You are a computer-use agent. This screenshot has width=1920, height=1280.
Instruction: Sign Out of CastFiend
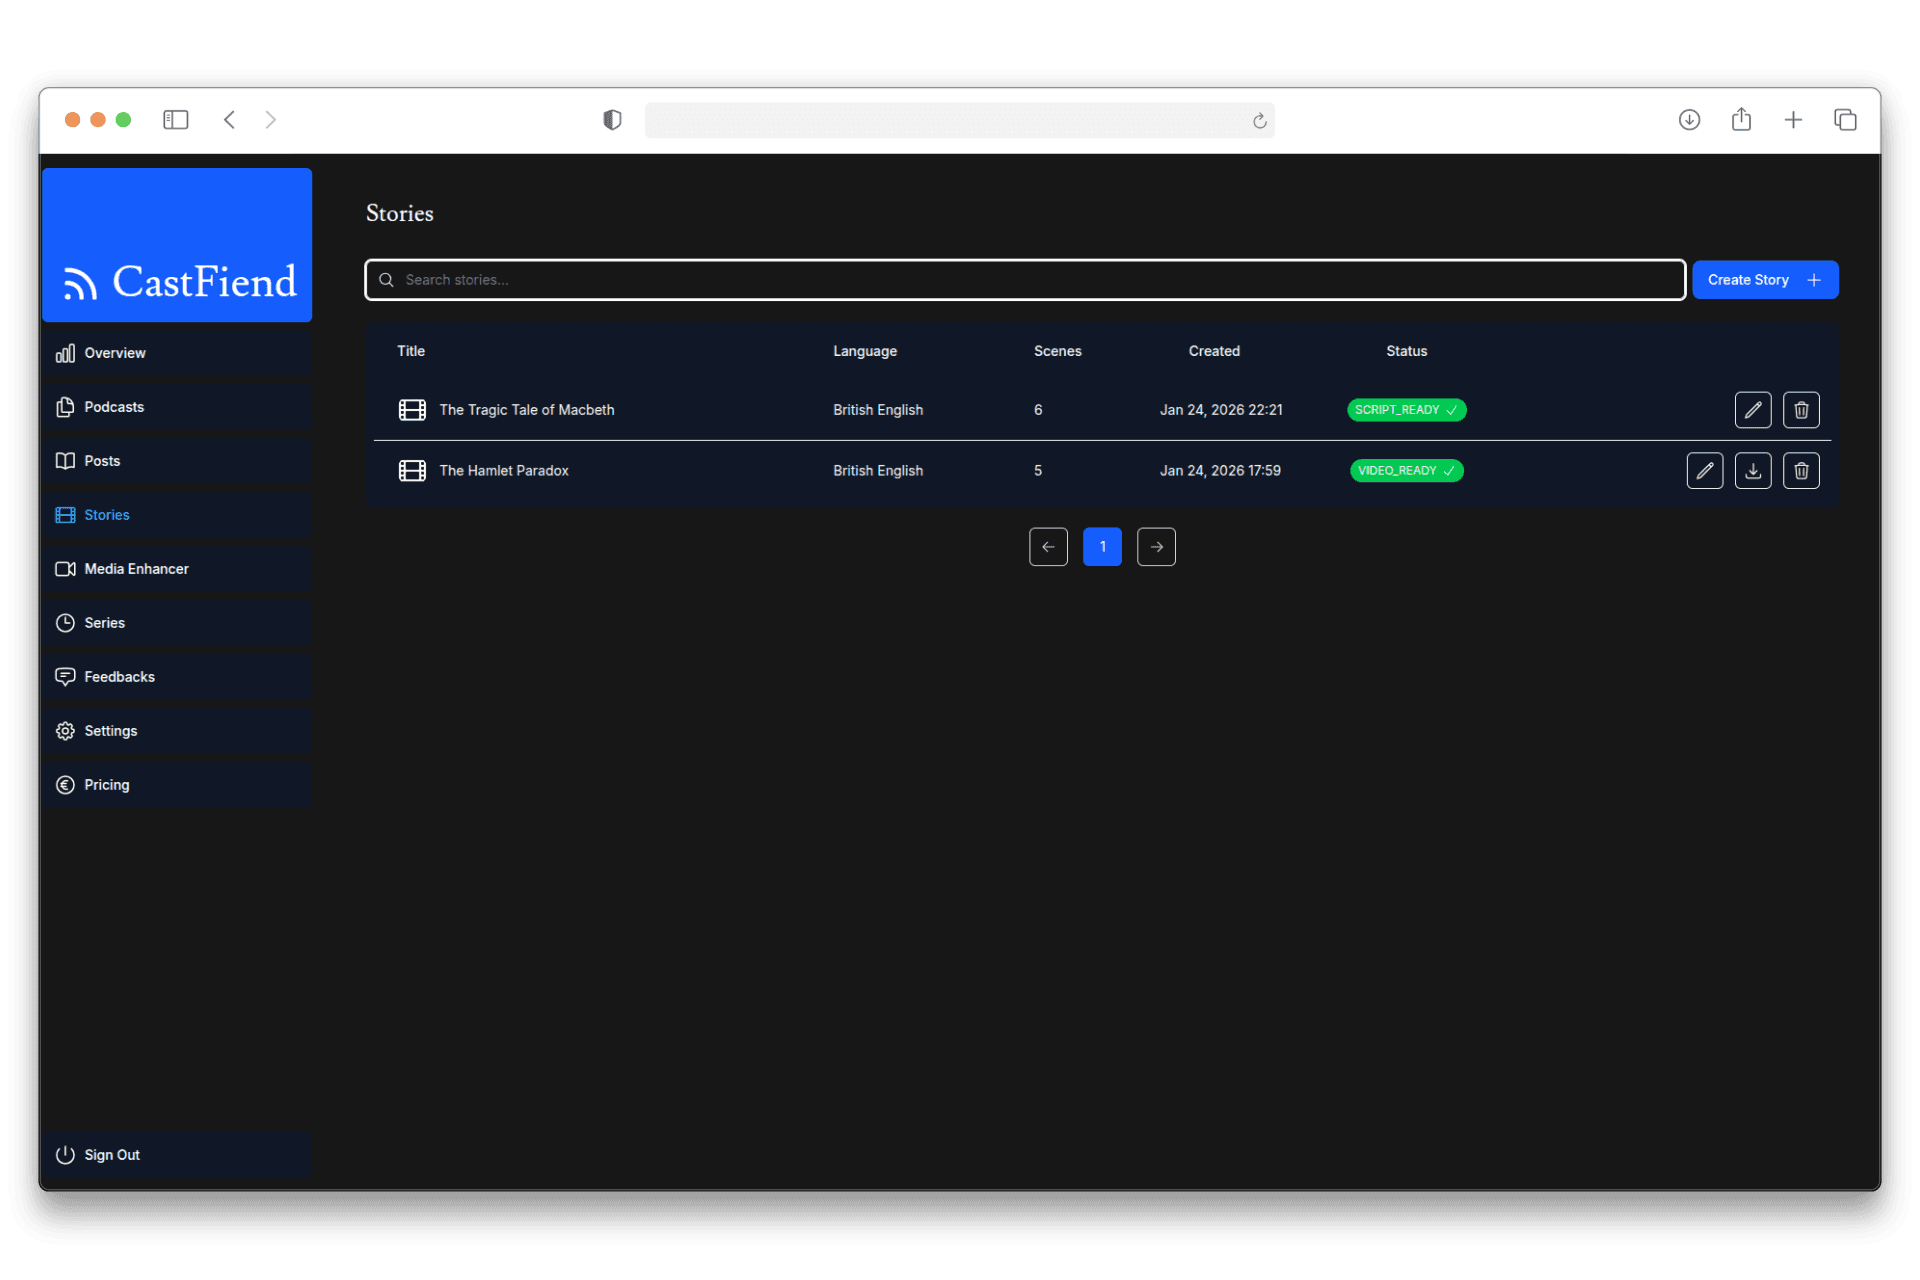click(177, 1155)
